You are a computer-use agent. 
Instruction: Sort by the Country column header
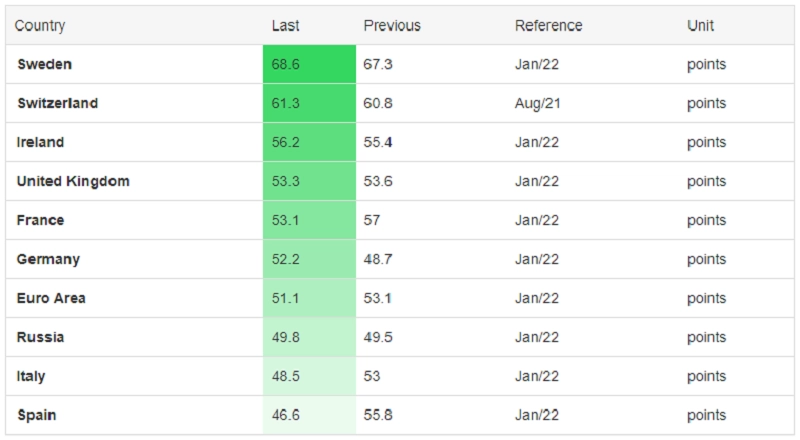coord(40,26)
